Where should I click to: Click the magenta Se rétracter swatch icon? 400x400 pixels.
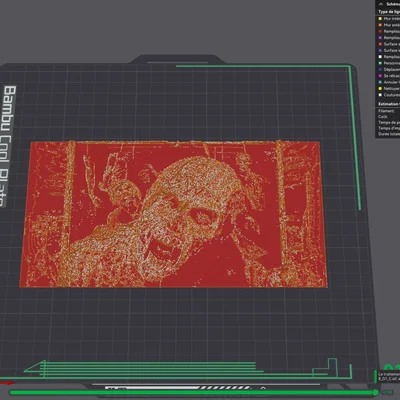click(380, 76)
